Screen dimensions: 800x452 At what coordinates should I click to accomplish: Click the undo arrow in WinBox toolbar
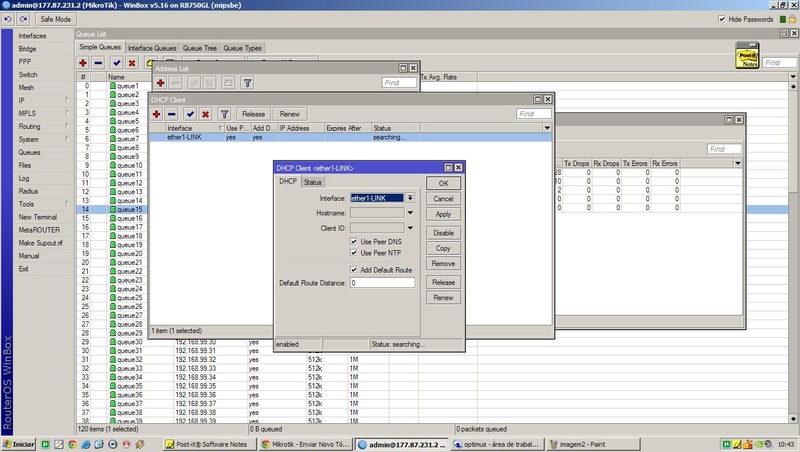pyautogui.click(x=7, y=19)
